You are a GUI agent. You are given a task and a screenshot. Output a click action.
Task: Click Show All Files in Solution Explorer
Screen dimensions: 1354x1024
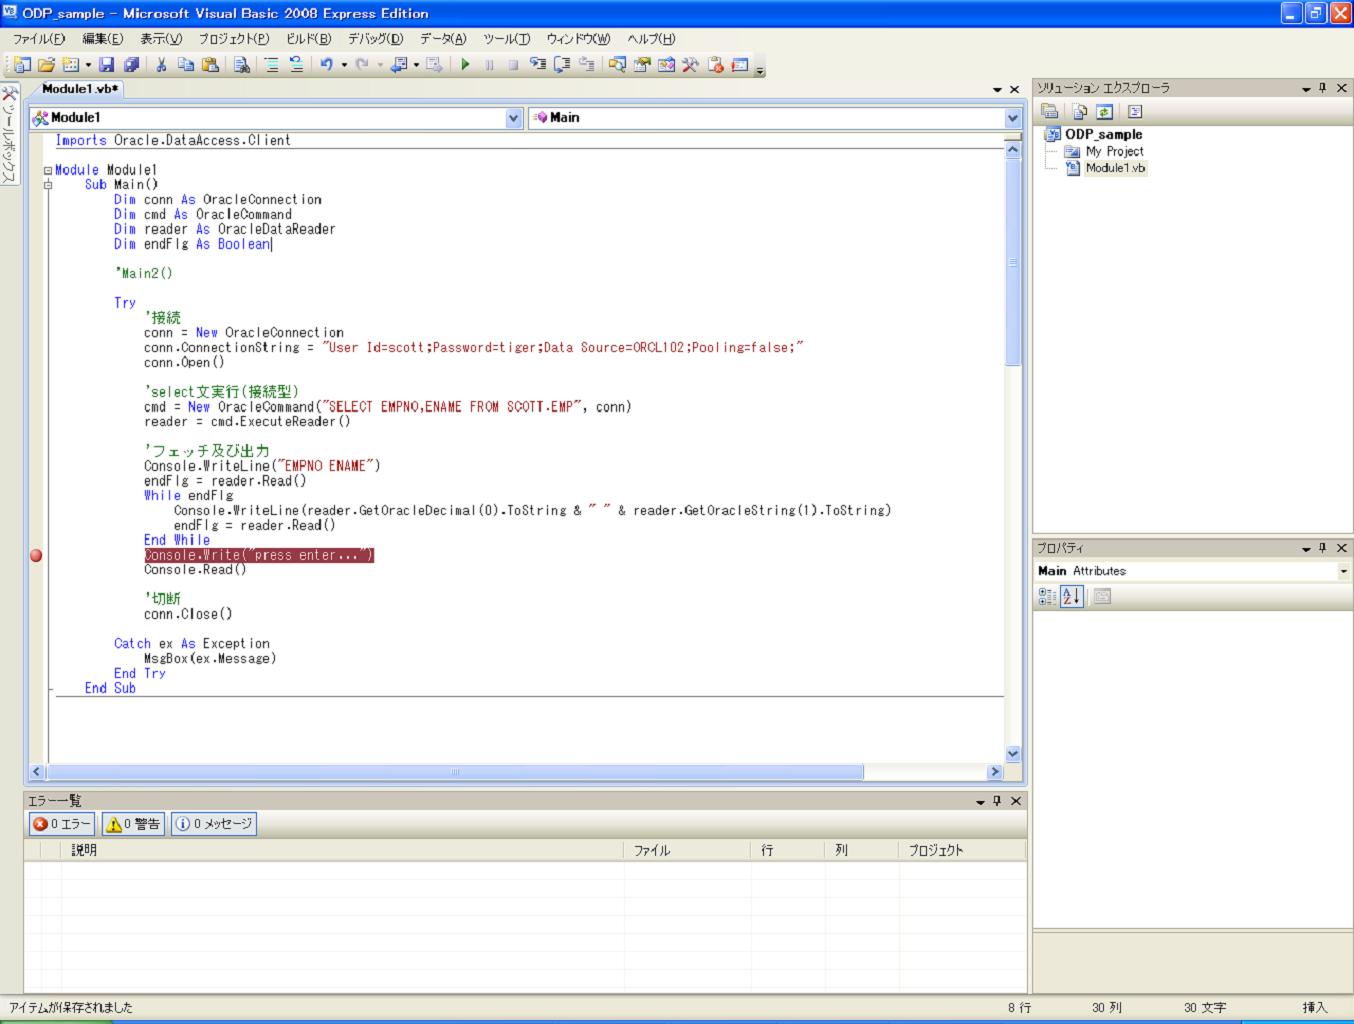click(x=1079, y=112)
